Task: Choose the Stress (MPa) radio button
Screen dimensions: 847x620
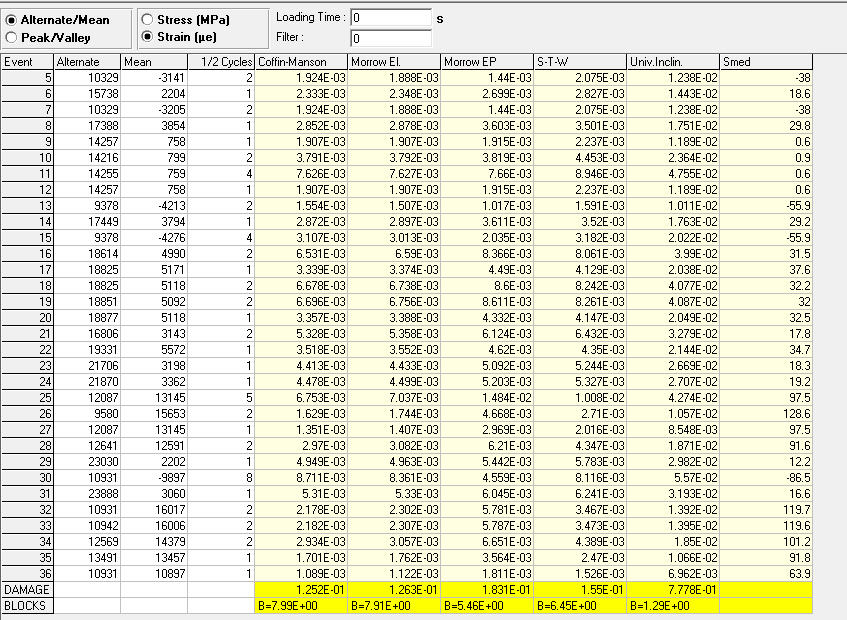Action: click(x=147, y=20)
